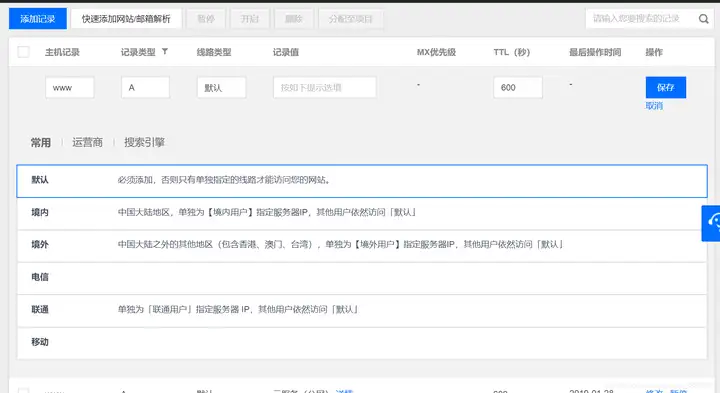The image size is (720, 393).
Task: Toggle the select-all checkbox in table header
Action: (x=23, y=52)
